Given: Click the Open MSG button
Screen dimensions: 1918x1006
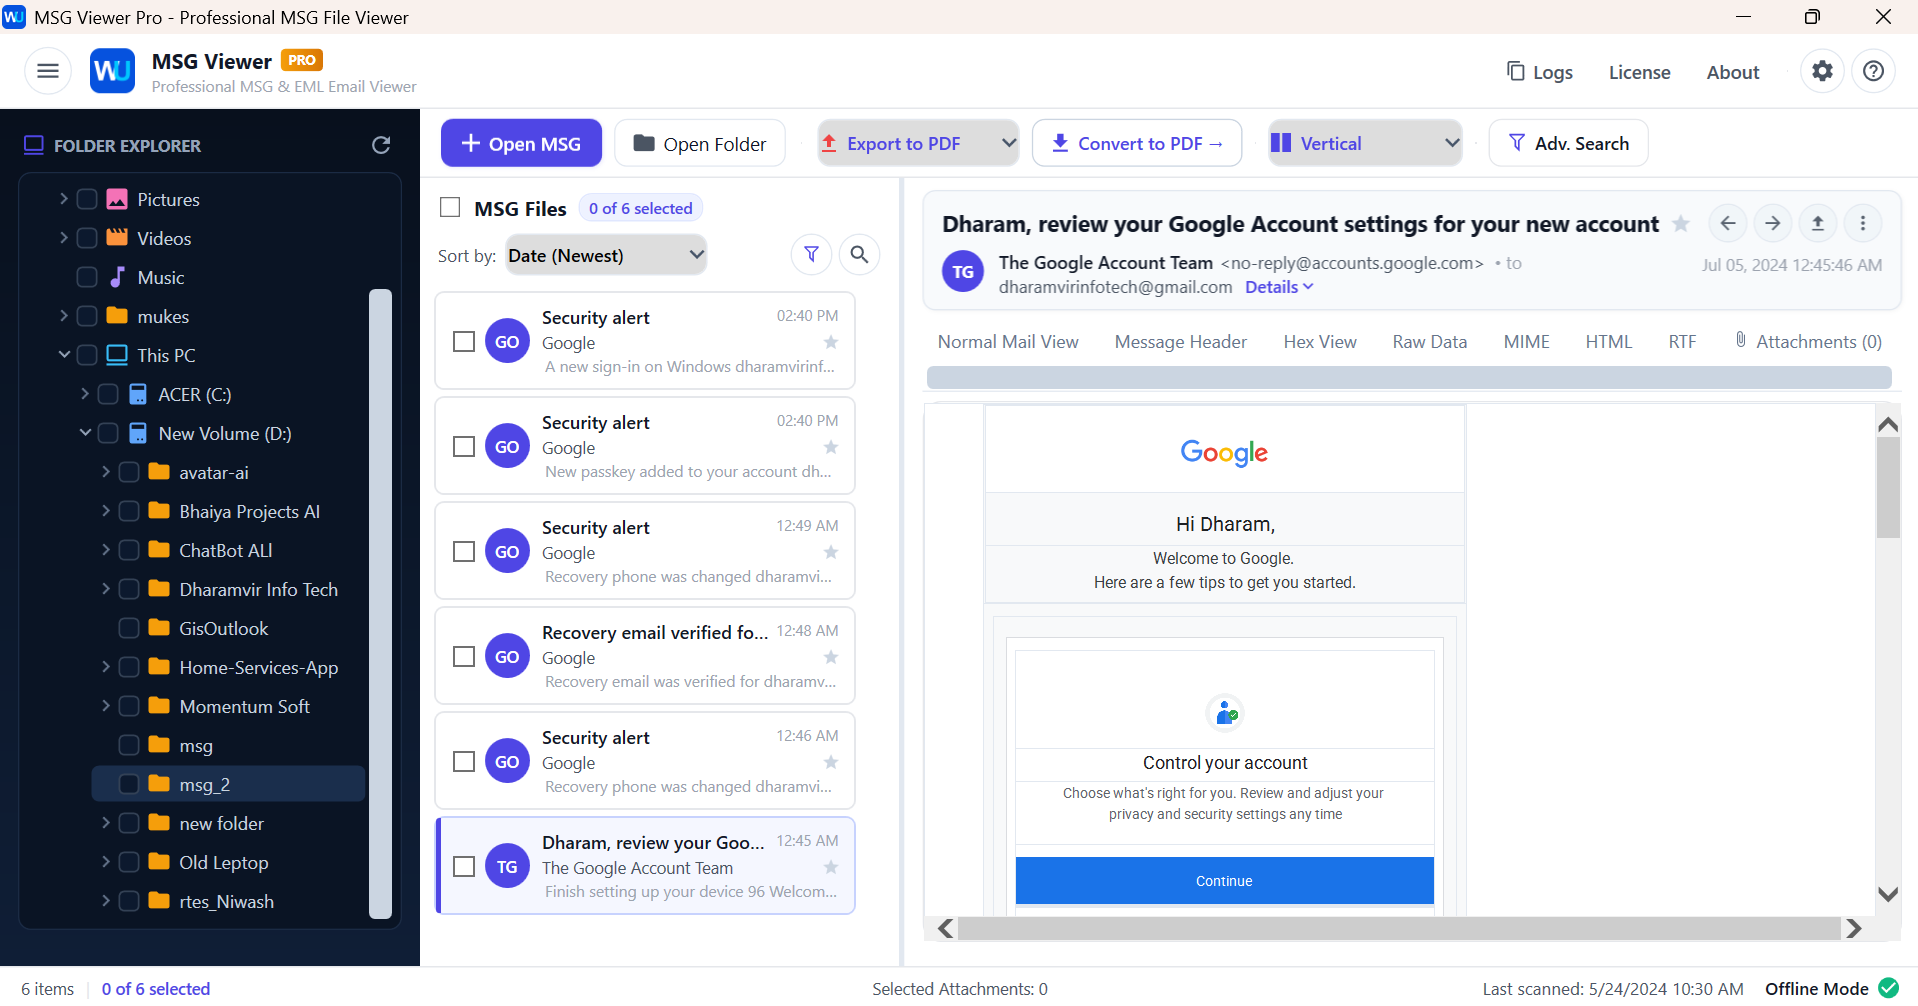Looking at the screenshot, I should pos(521,143).
